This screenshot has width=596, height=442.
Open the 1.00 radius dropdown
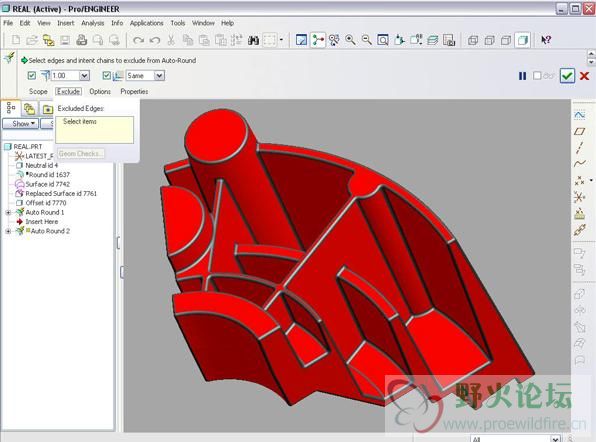pyautogui.click(x=84, y=76)
